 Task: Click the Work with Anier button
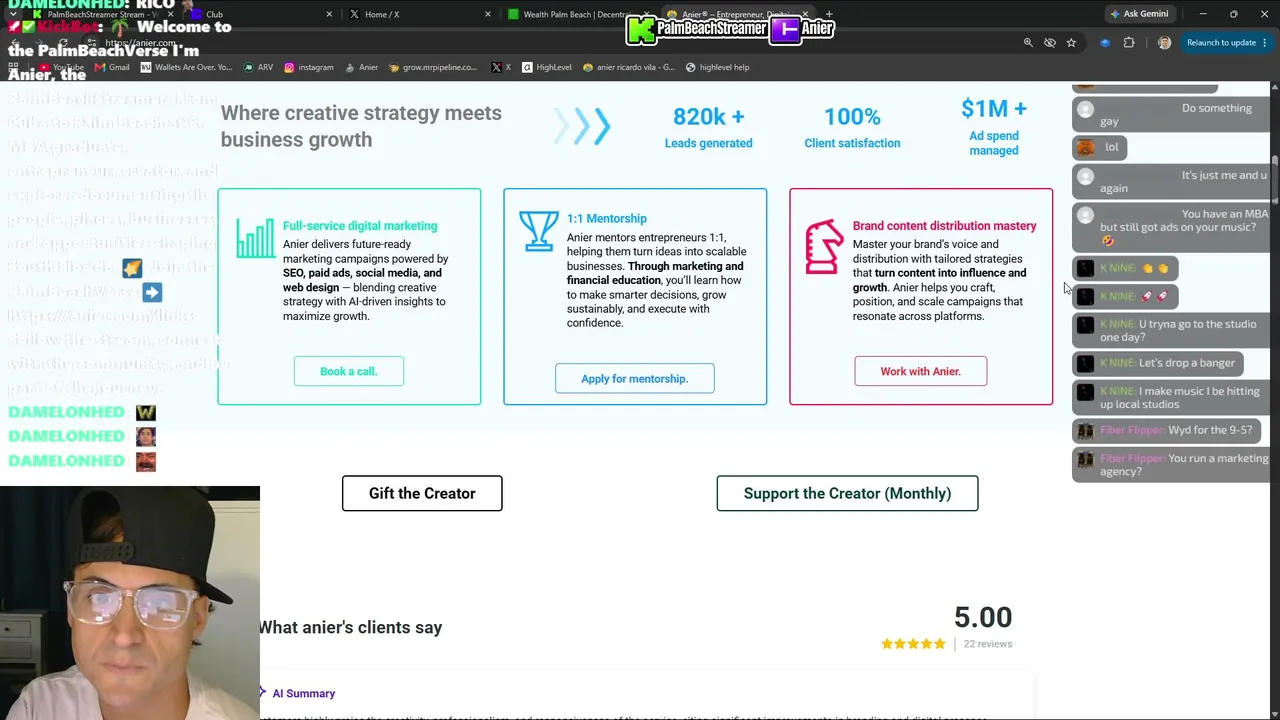click(920, 371)
